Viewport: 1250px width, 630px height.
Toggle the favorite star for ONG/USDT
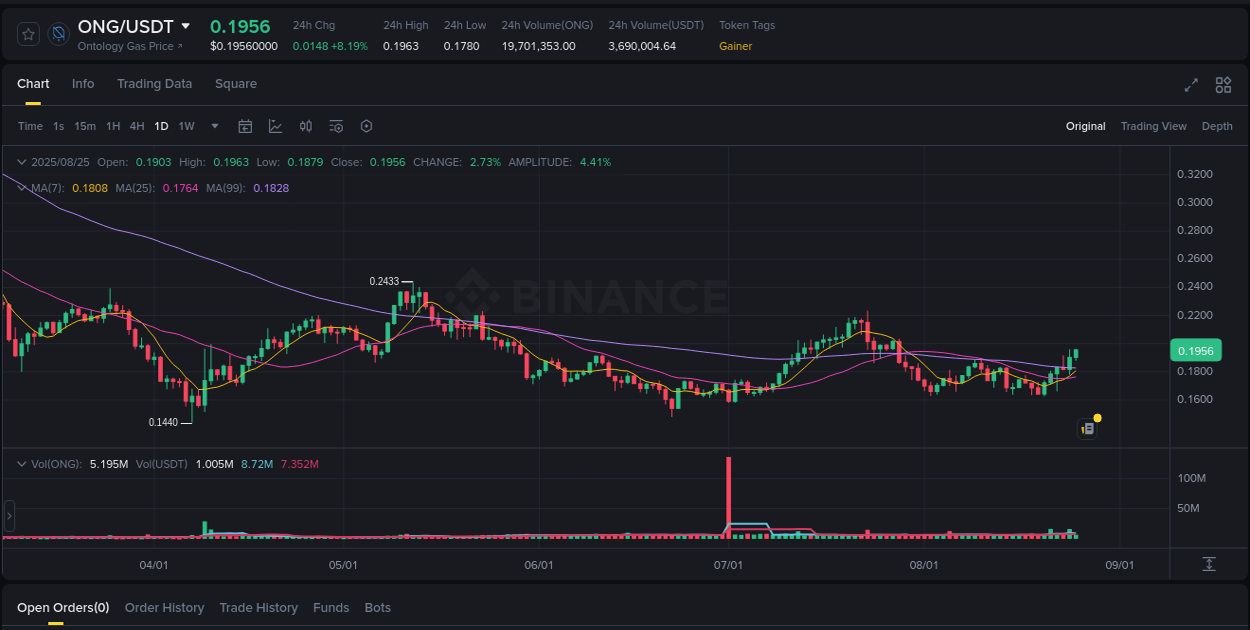click(27, 33)
